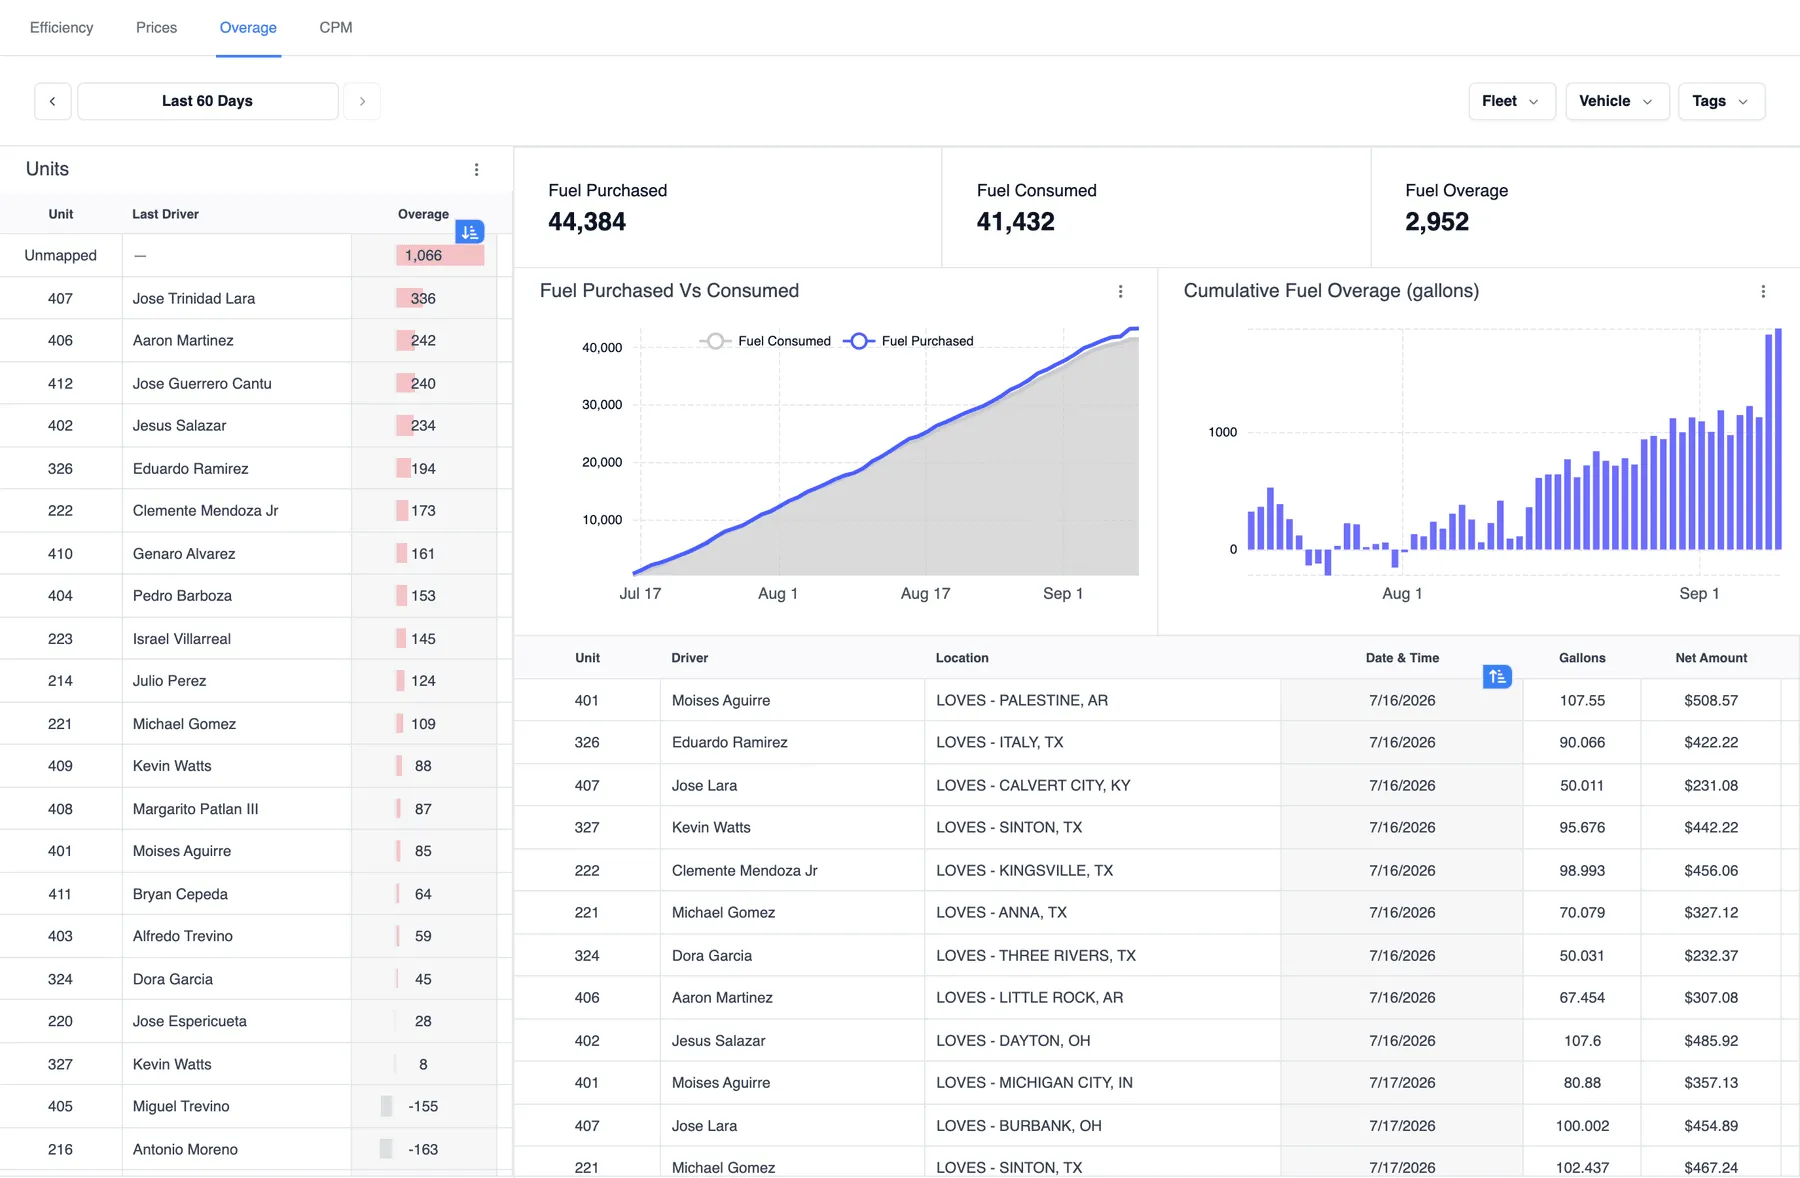Viewport: 1800px width, 1178px height.
Task: Toggle the Fuel Purchased legend series
Action: click(909, 341)
